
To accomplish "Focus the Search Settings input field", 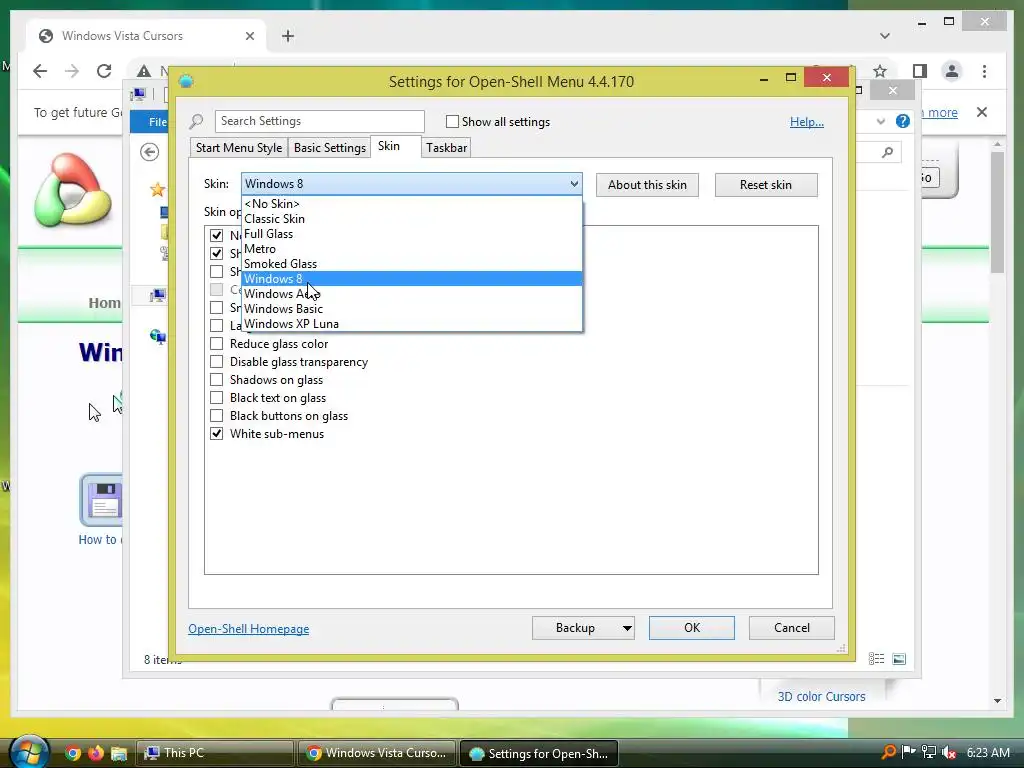I will [x=319, y=121].
